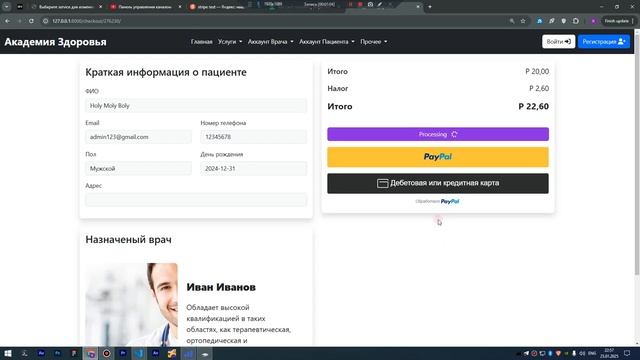Open the extensions puzzle icon in browser toolbar

pos(576,21)
